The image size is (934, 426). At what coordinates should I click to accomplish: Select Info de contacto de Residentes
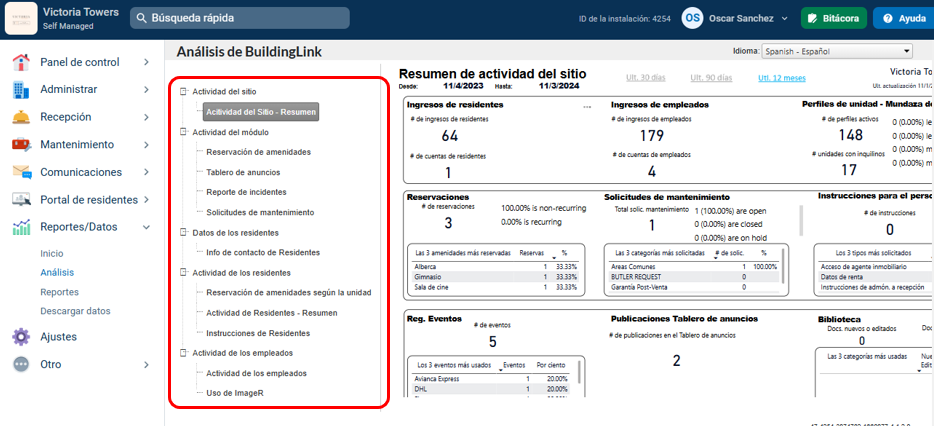[263, 252]
